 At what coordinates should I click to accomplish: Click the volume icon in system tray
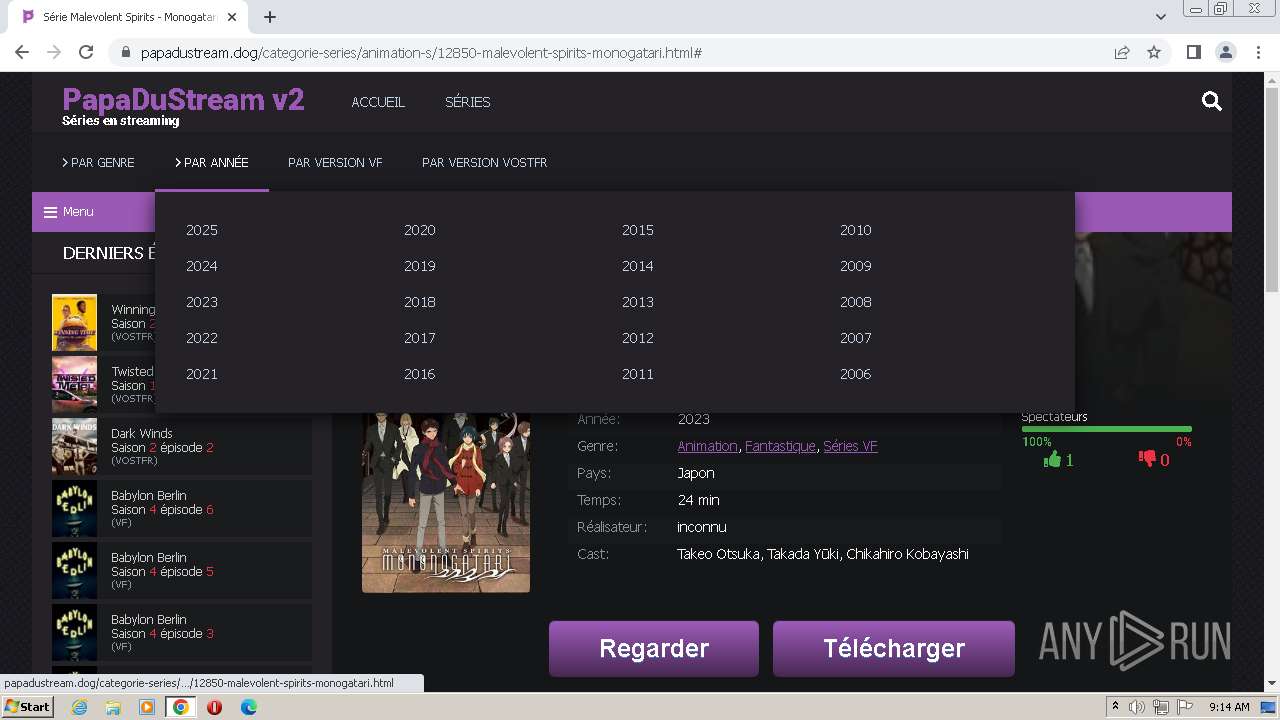[x=1137, y=707]
